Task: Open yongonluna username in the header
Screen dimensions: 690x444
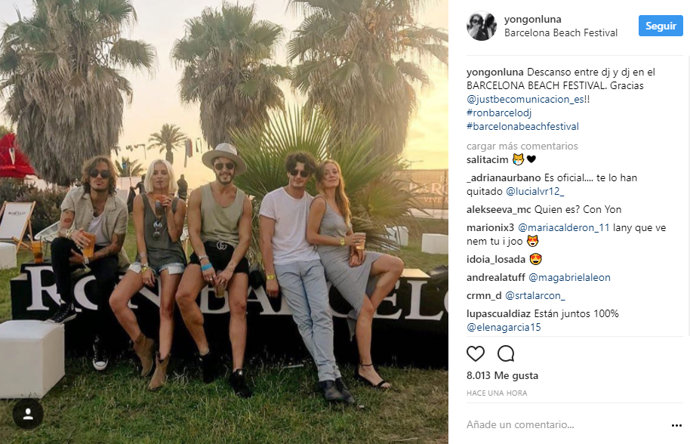Action: pos(532,19)
